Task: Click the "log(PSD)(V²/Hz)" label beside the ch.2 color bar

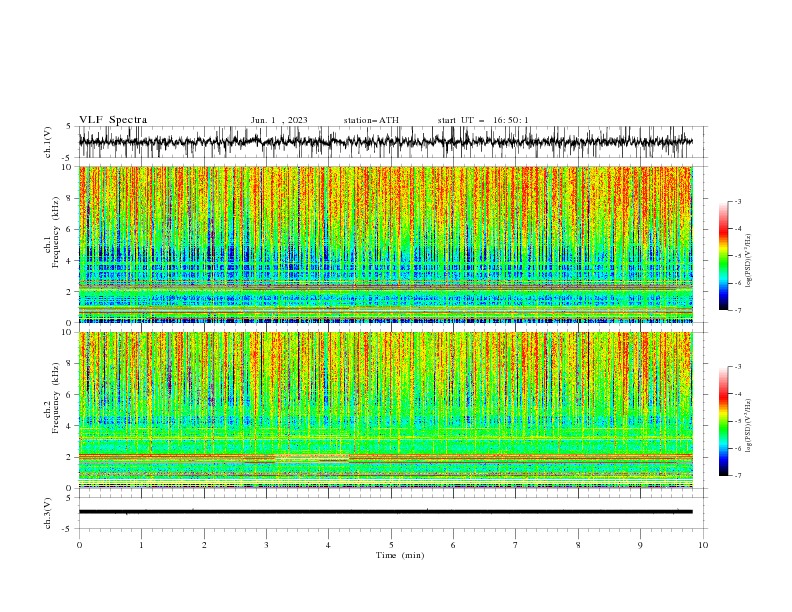Action: [x=749, y=426]
